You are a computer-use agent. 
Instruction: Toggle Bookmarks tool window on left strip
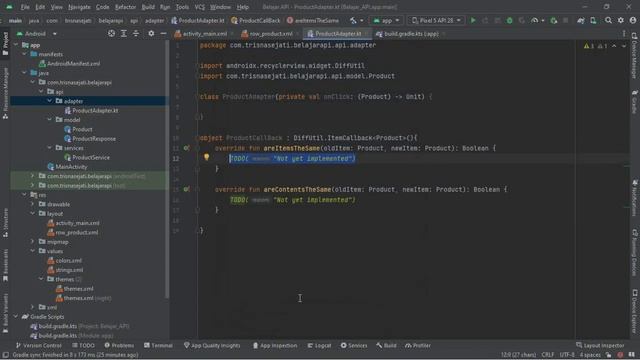coord(5,265)
